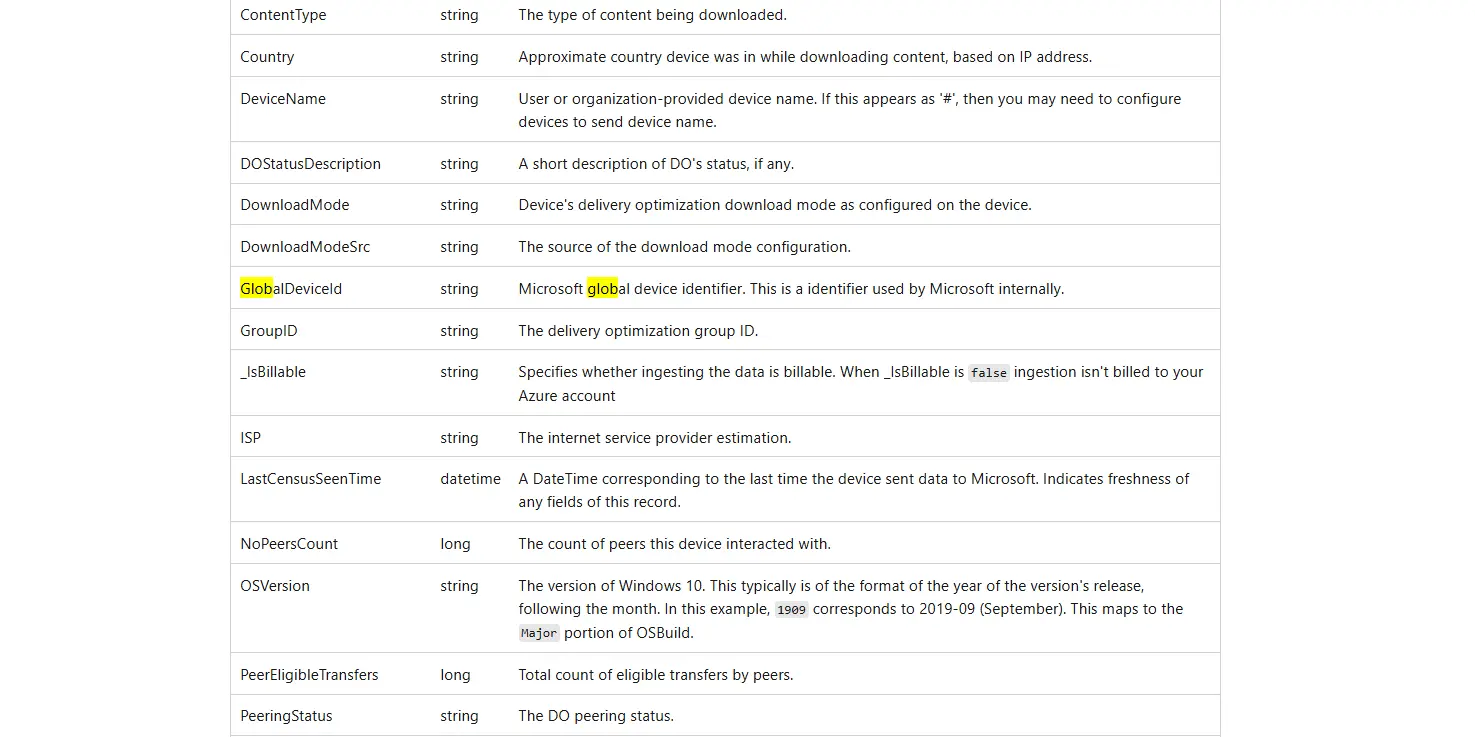This screenshot has height=737, width=1475.
Task: Click the string type in DeviceName row
Action: tap(459, 99)
